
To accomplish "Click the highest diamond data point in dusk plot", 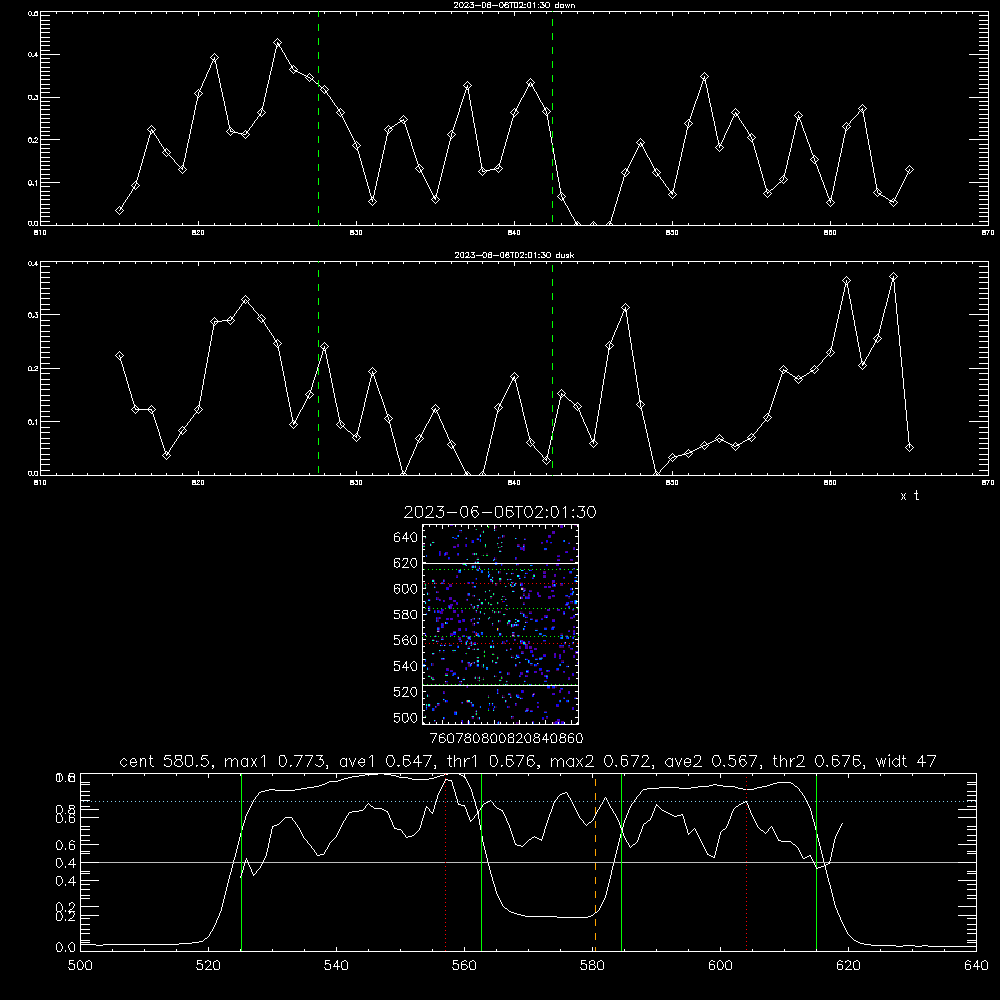I will 893,277.
